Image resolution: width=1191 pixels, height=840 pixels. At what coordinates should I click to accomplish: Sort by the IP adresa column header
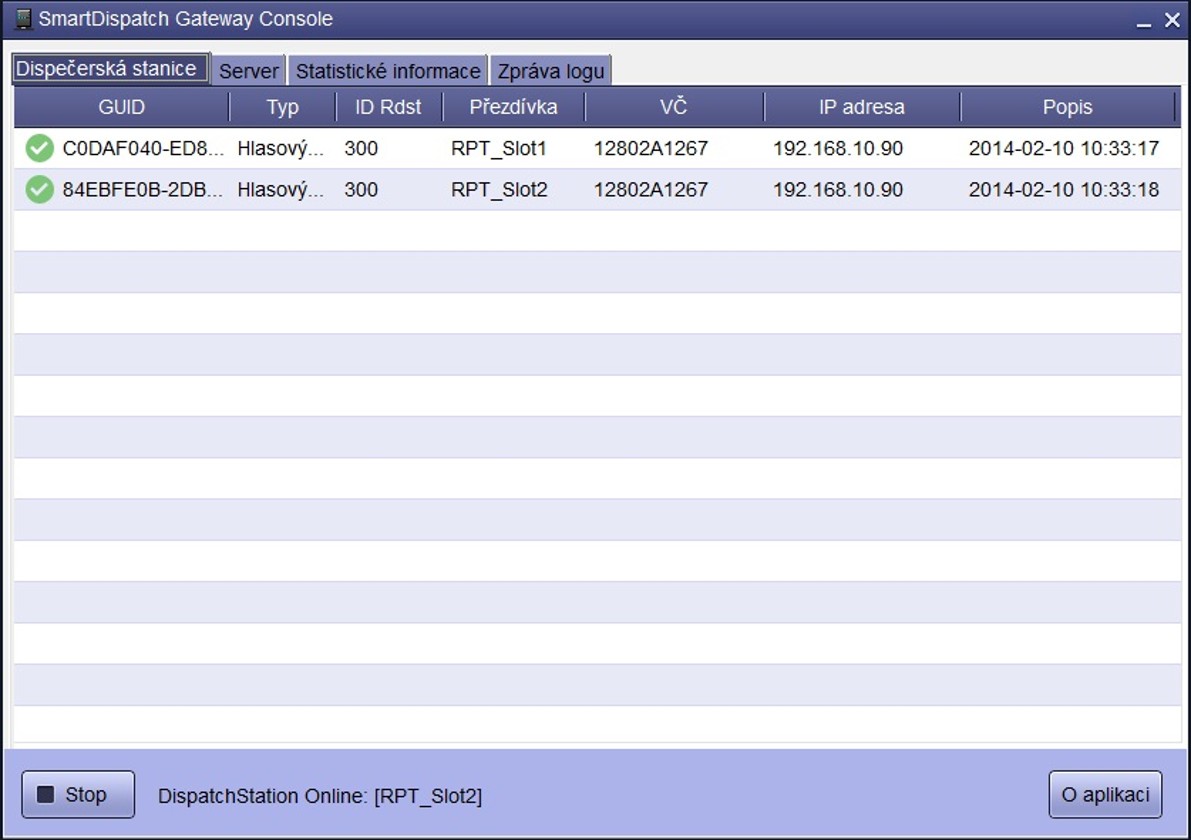pos(862,107)
